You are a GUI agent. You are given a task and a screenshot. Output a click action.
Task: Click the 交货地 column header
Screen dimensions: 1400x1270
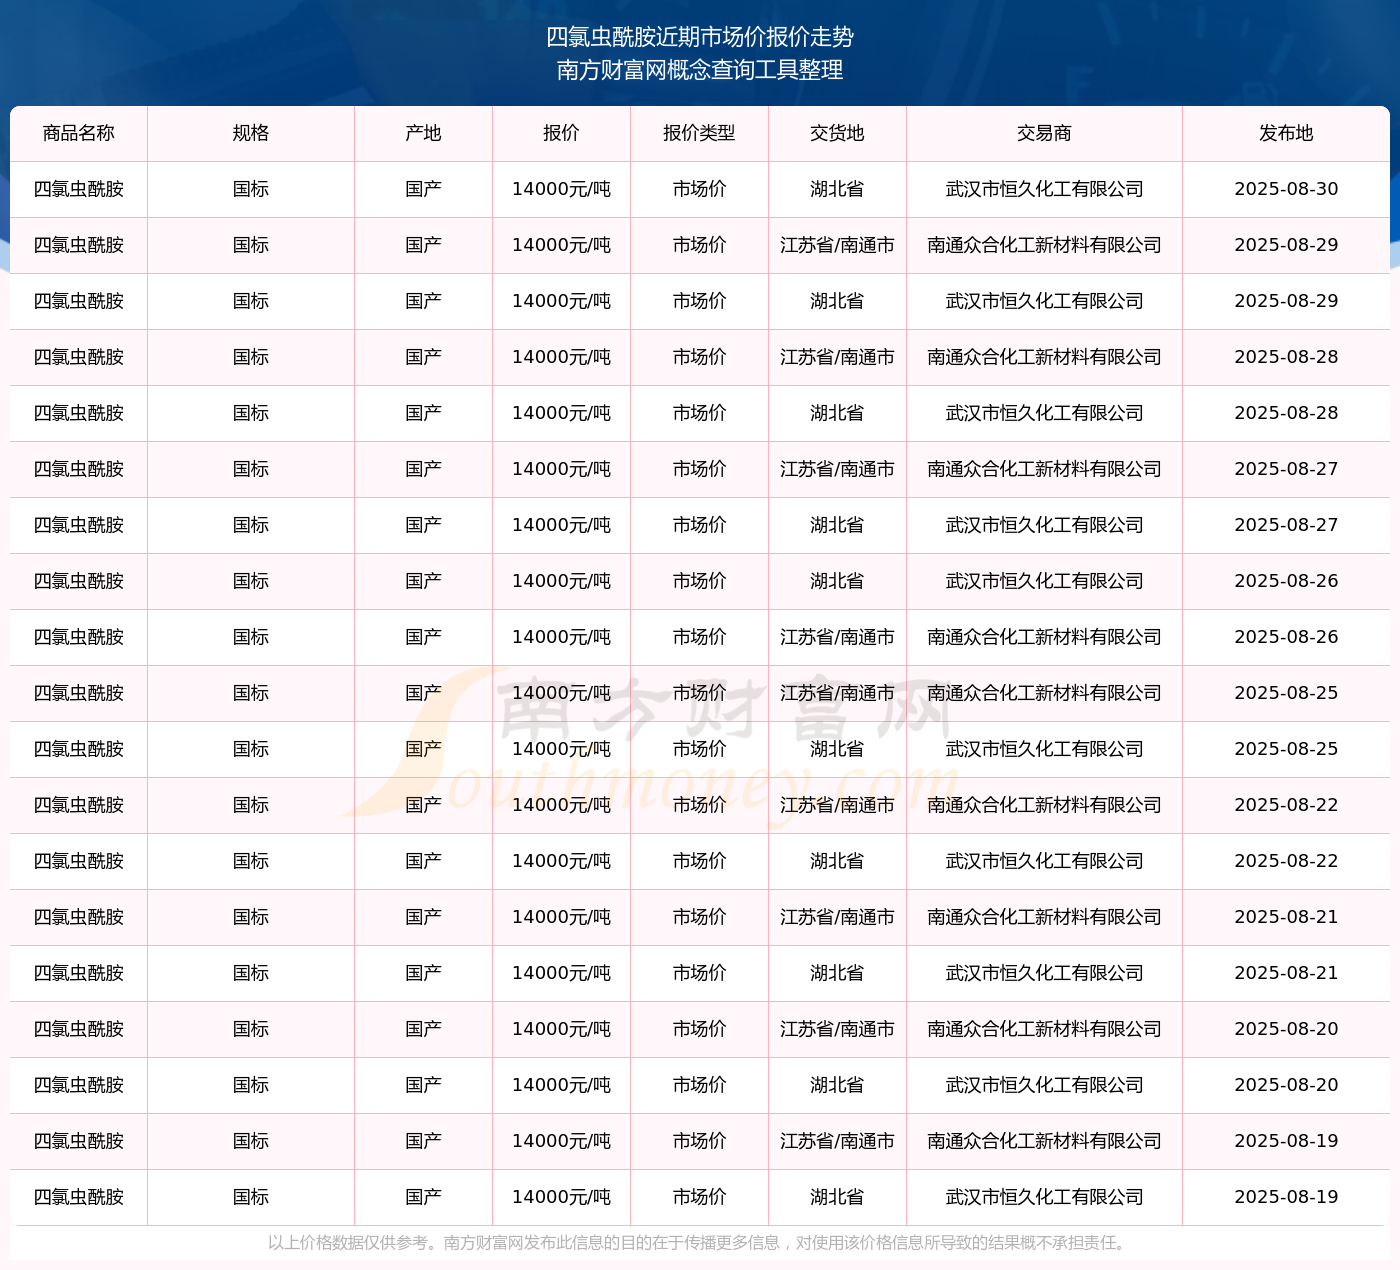[837, 133]
